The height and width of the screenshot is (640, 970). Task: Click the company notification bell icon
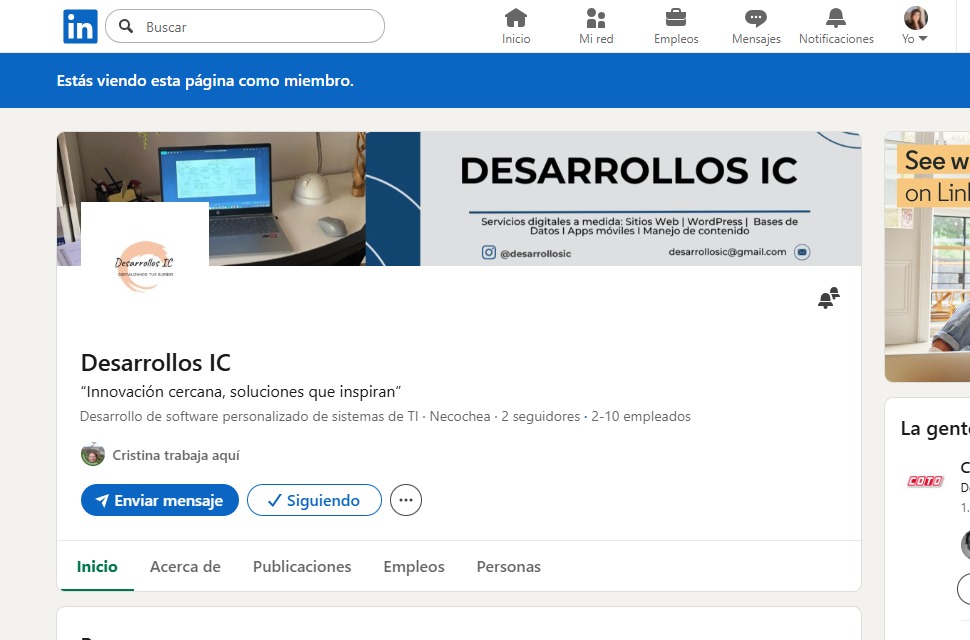pos(828,298)
